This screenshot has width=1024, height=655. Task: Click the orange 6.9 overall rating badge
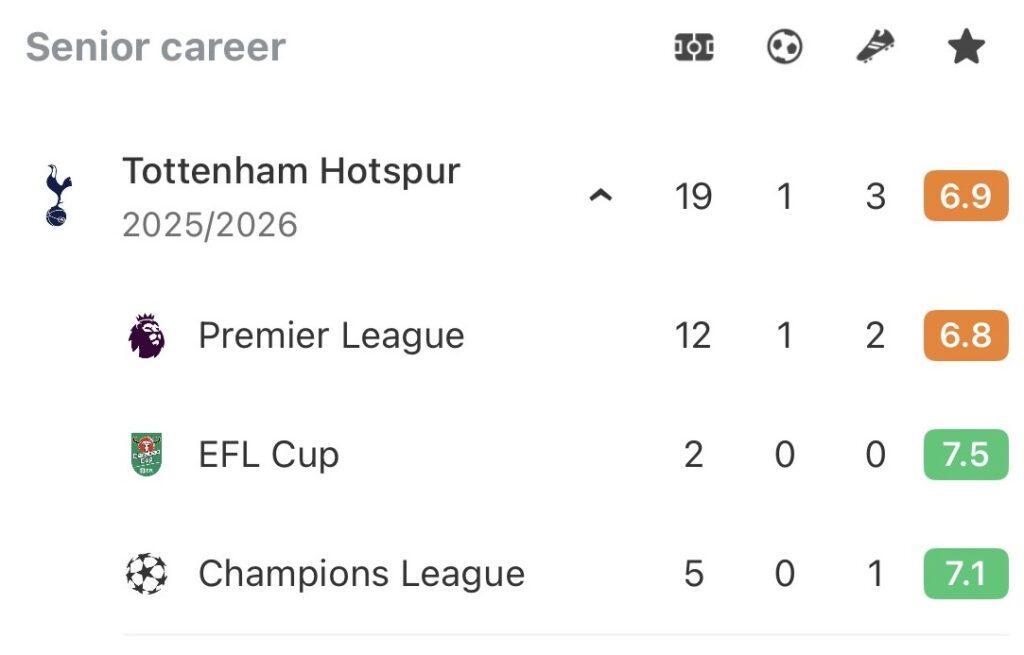965,196
